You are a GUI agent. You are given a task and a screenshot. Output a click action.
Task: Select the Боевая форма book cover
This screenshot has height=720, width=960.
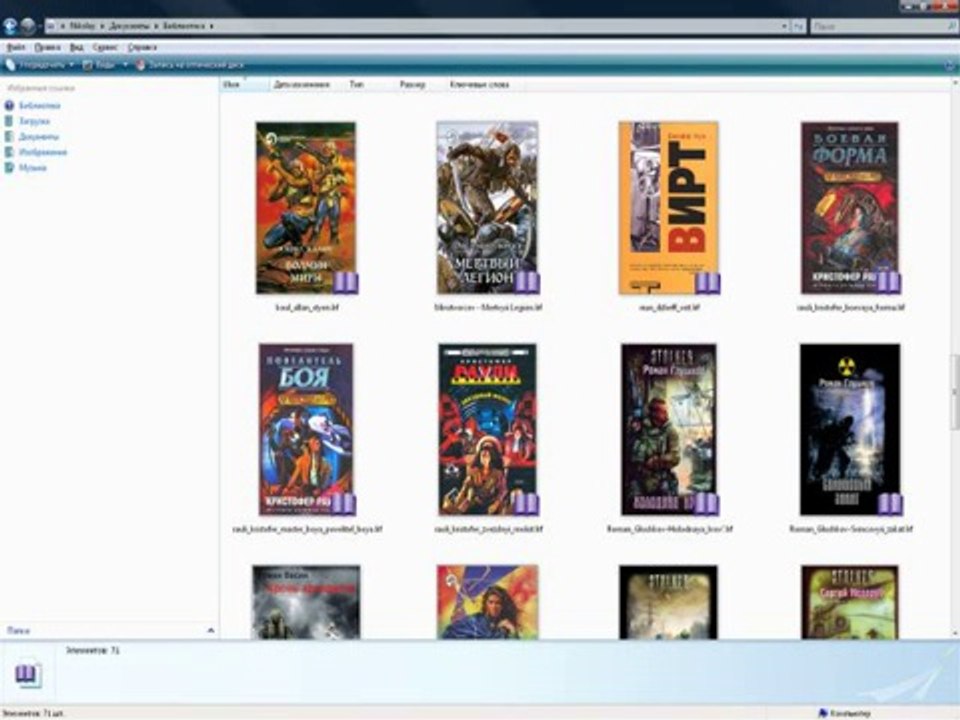(850, 208)
